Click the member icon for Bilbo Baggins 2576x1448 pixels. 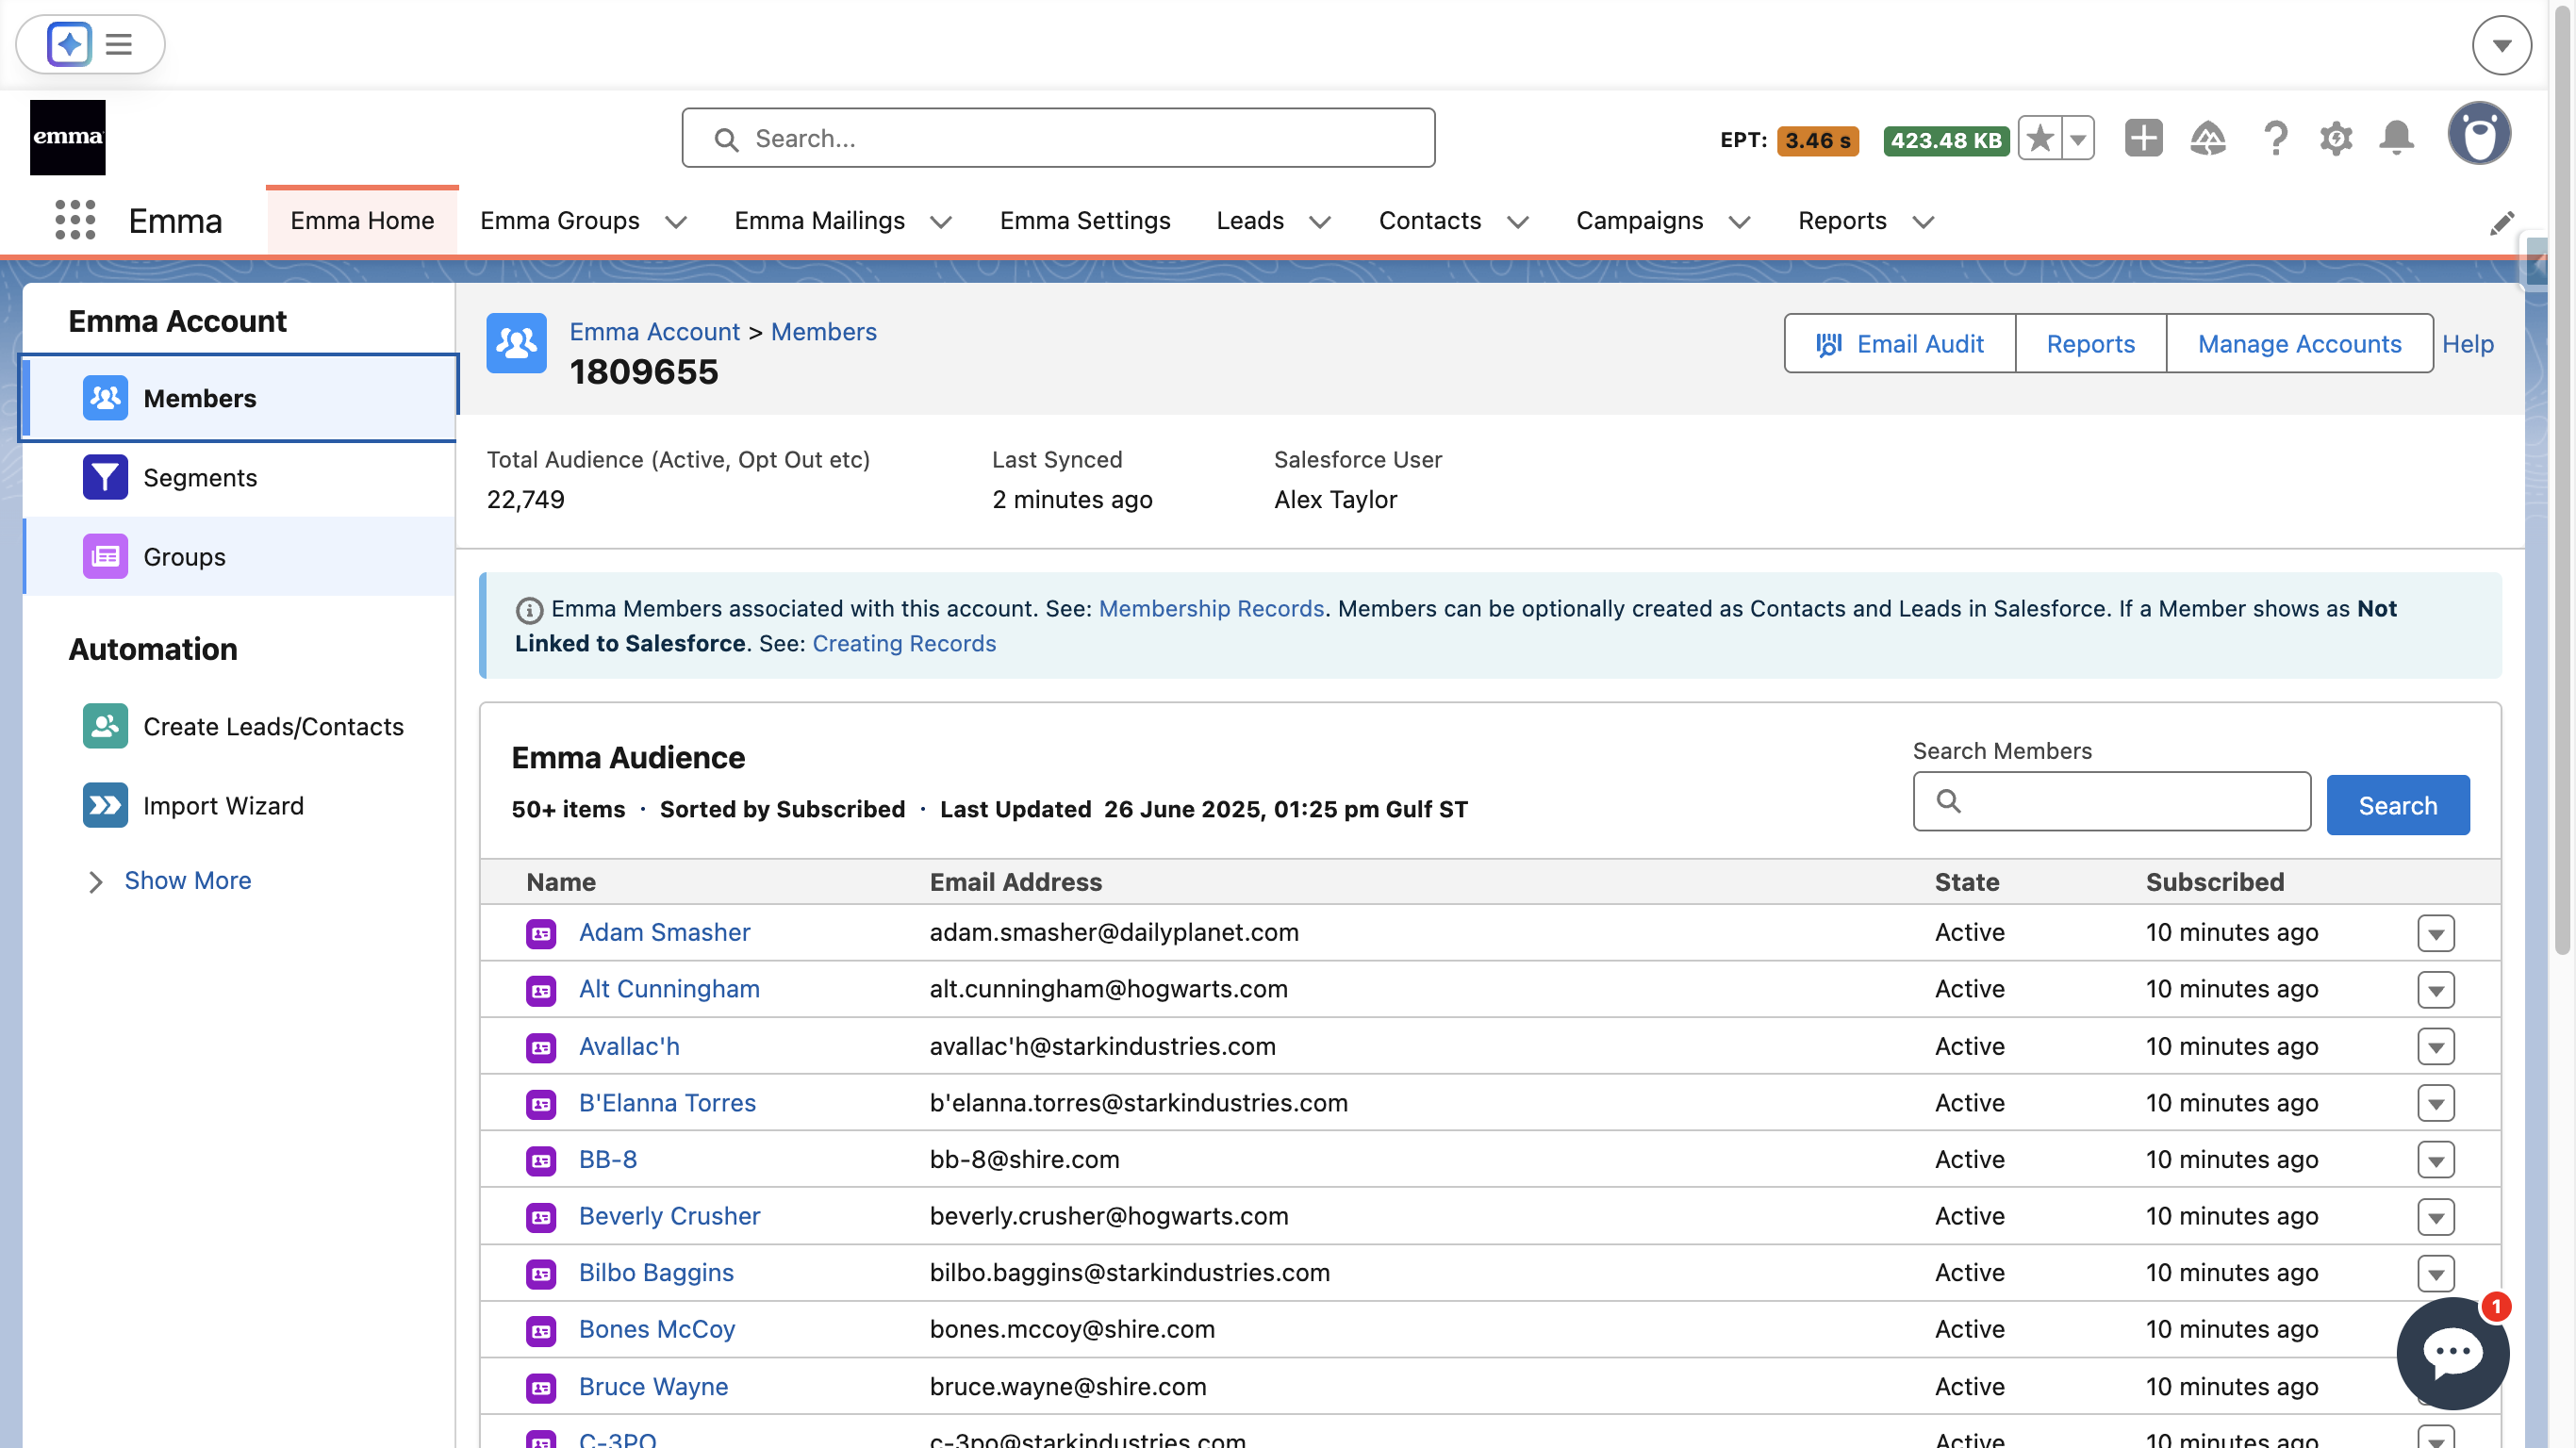point(541,1273)
